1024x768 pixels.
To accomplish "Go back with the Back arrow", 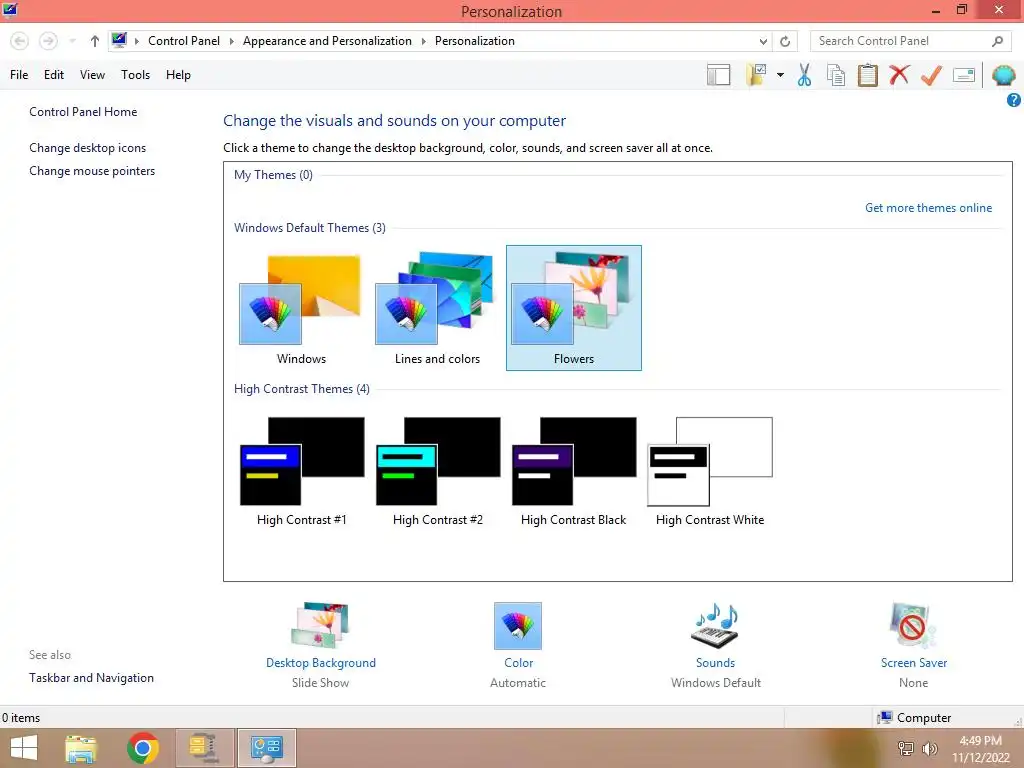I will (20, 41).
